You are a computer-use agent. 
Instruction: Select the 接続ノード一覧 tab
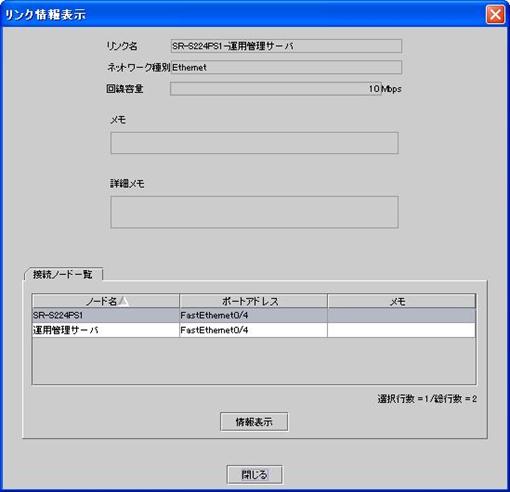pyautogui.click(x=63, y=274)
